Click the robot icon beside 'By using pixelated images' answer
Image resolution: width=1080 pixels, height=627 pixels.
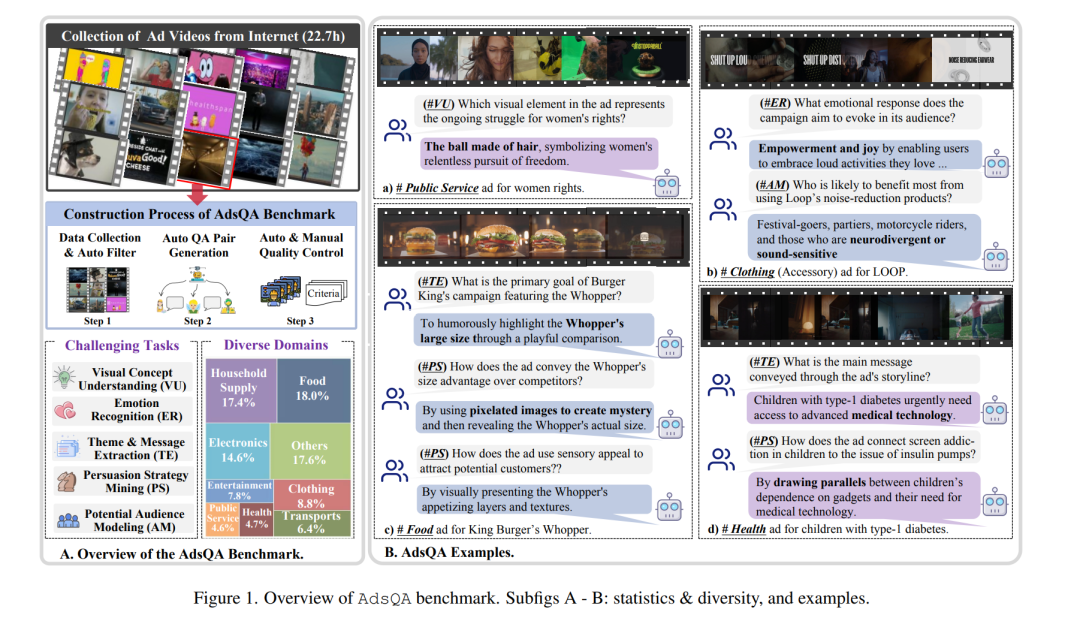(x=670, y=425)
